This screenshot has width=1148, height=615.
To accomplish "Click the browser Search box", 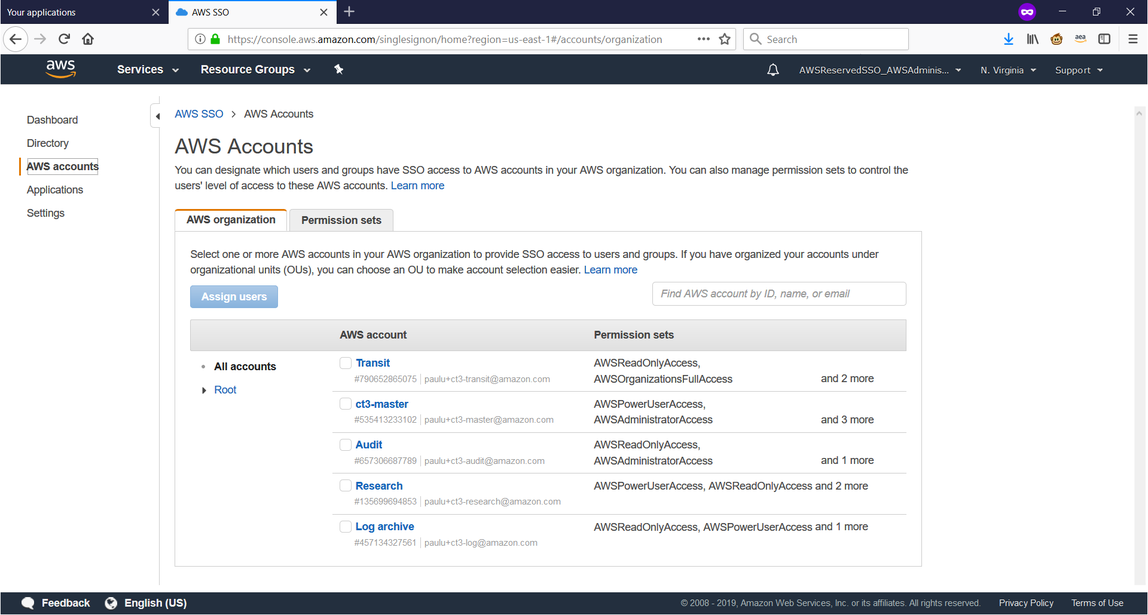I will point(826,40).
